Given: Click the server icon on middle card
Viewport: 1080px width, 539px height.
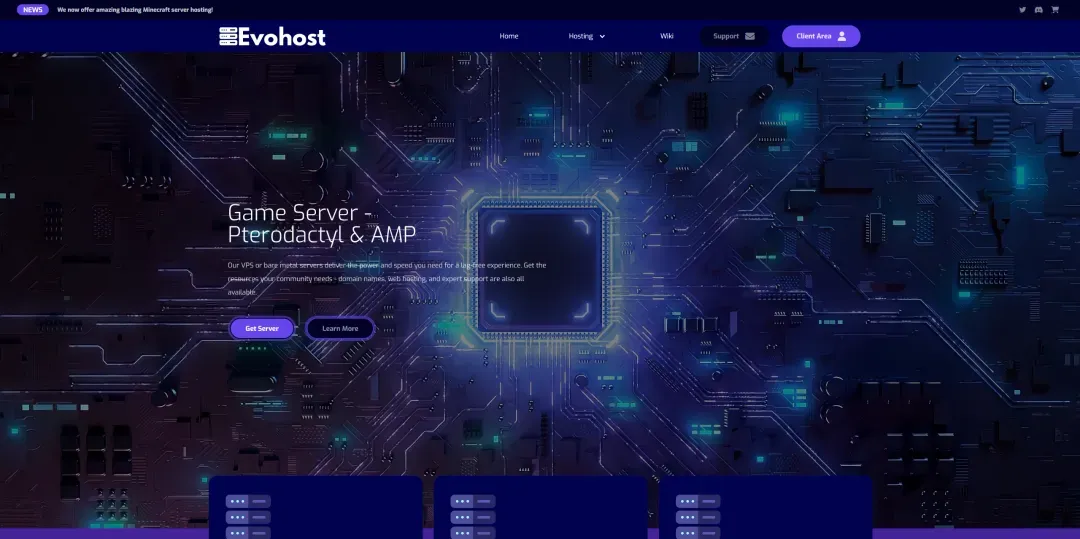Looking at the screenshot, I should pos(472,517).
